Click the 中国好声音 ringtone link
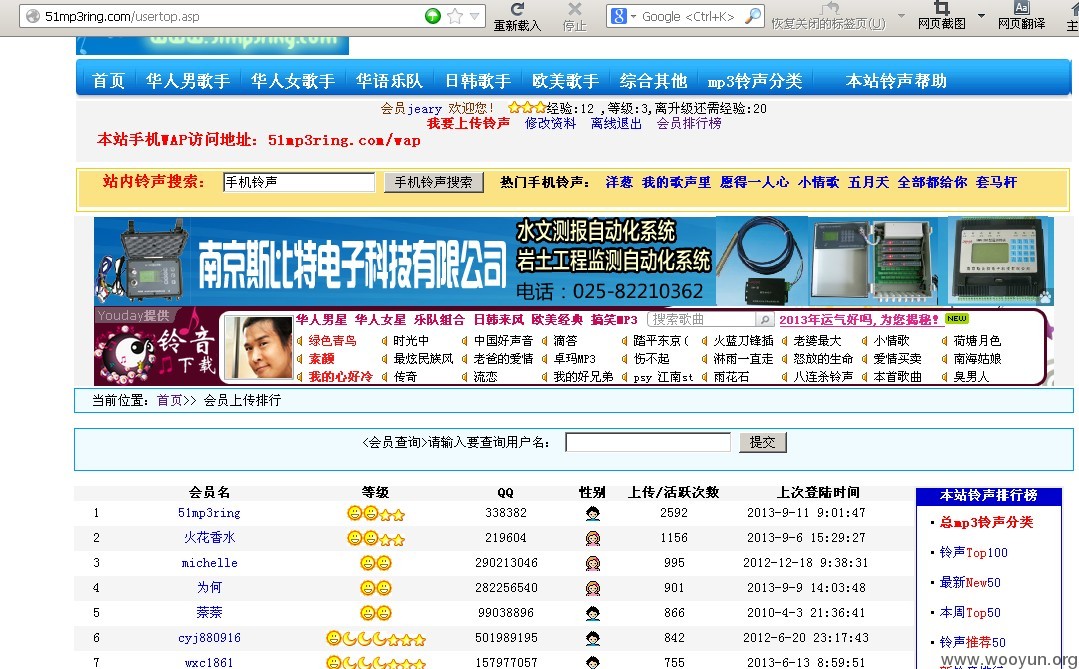This screenshot has height=669, width=1079. click(503, 341)
